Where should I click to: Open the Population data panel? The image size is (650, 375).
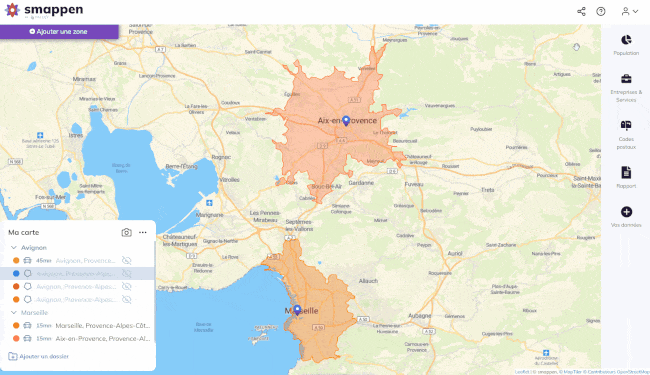point(626,45)
